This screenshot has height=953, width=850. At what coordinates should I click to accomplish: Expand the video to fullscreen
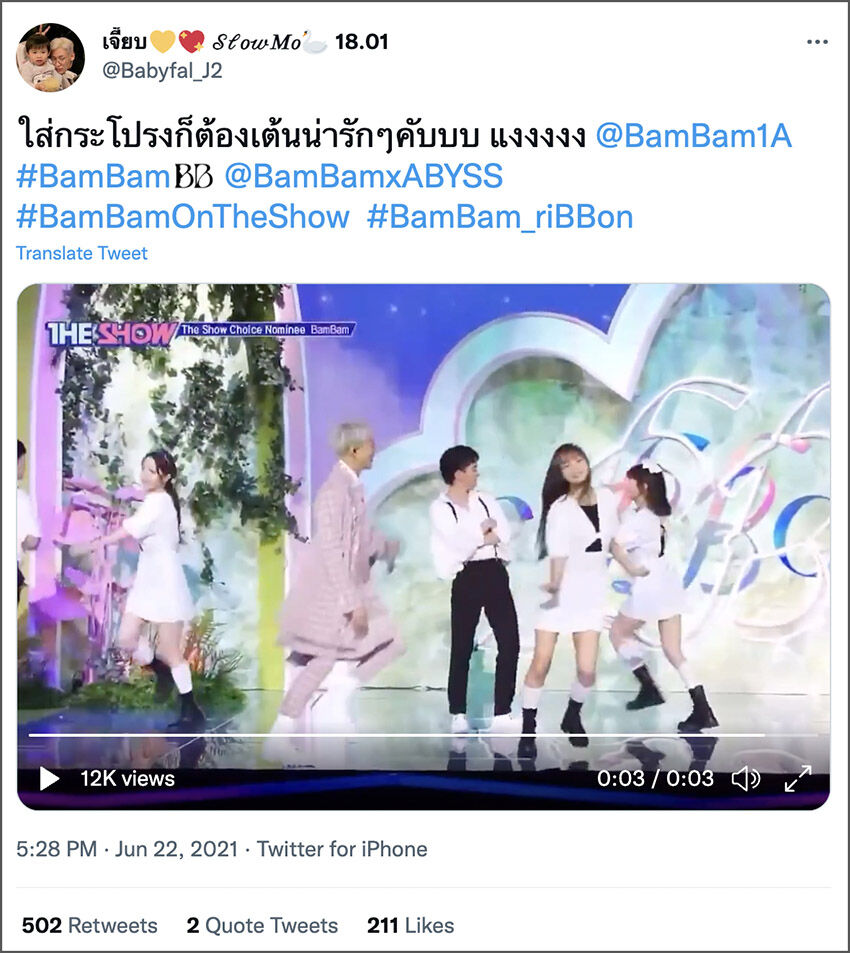[x=798, y=779]
